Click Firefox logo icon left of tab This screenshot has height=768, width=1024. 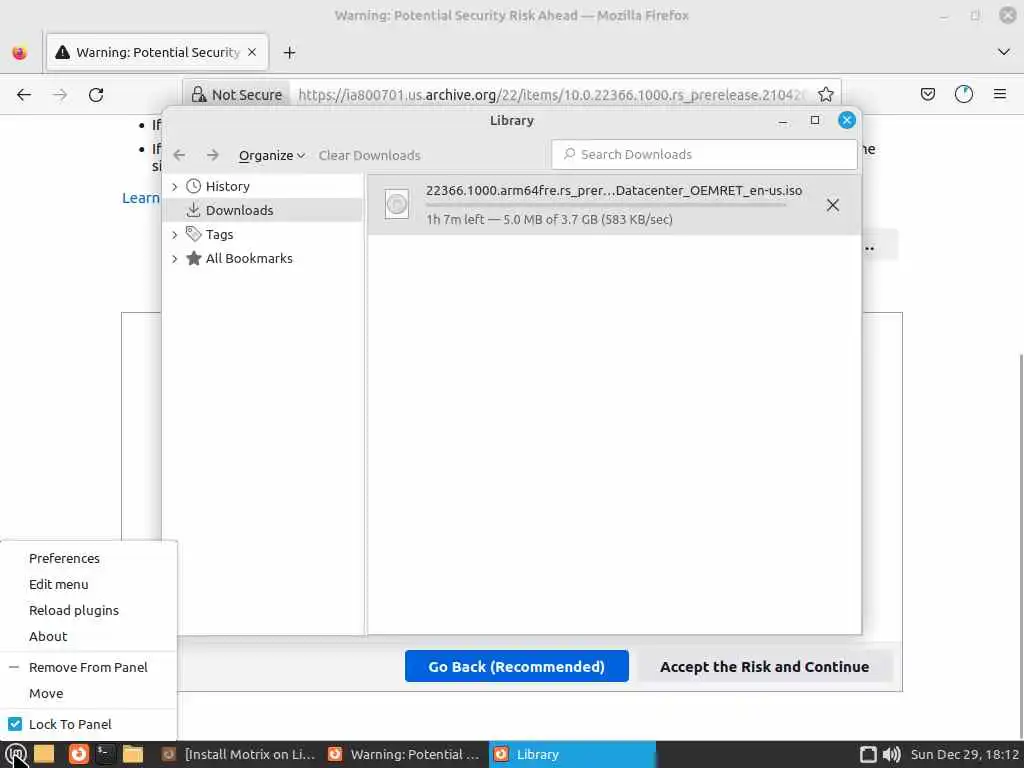[x=20, y=52]
